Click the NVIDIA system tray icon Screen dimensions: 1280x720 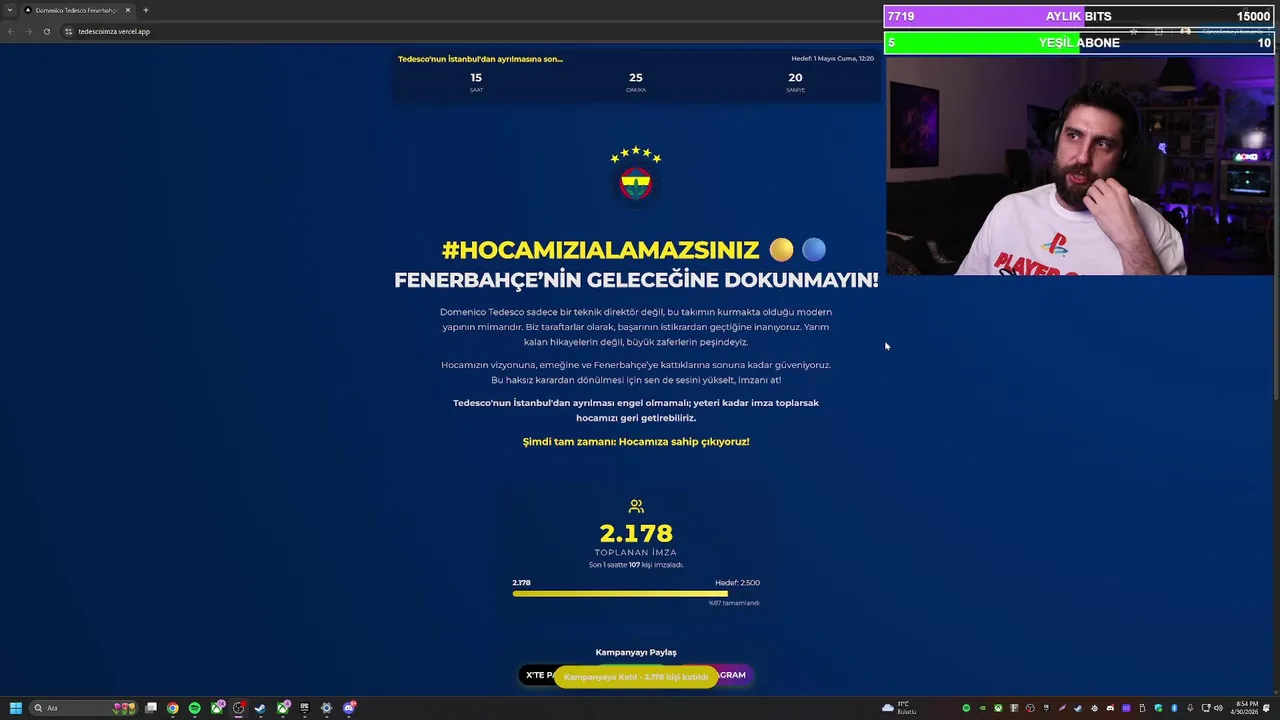[x=982, y=708]
